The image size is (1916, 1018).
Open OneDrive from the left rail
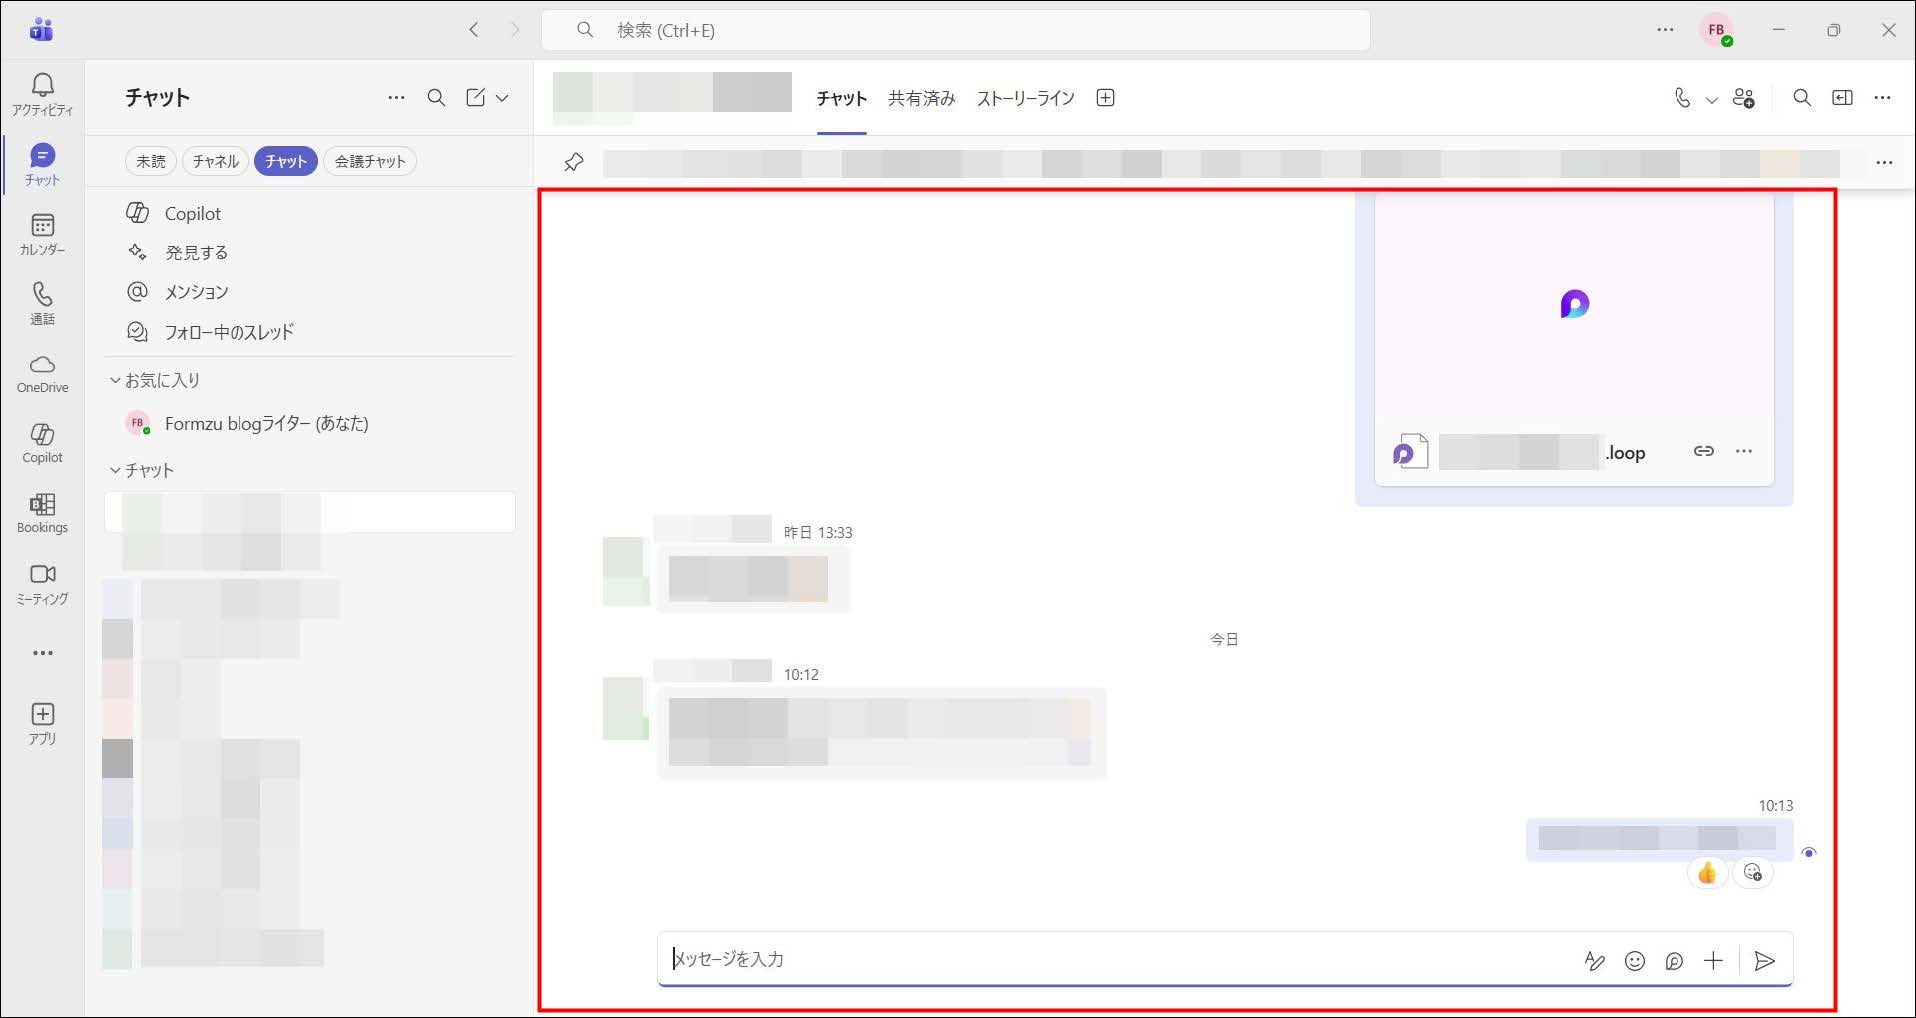coord(42,373)
